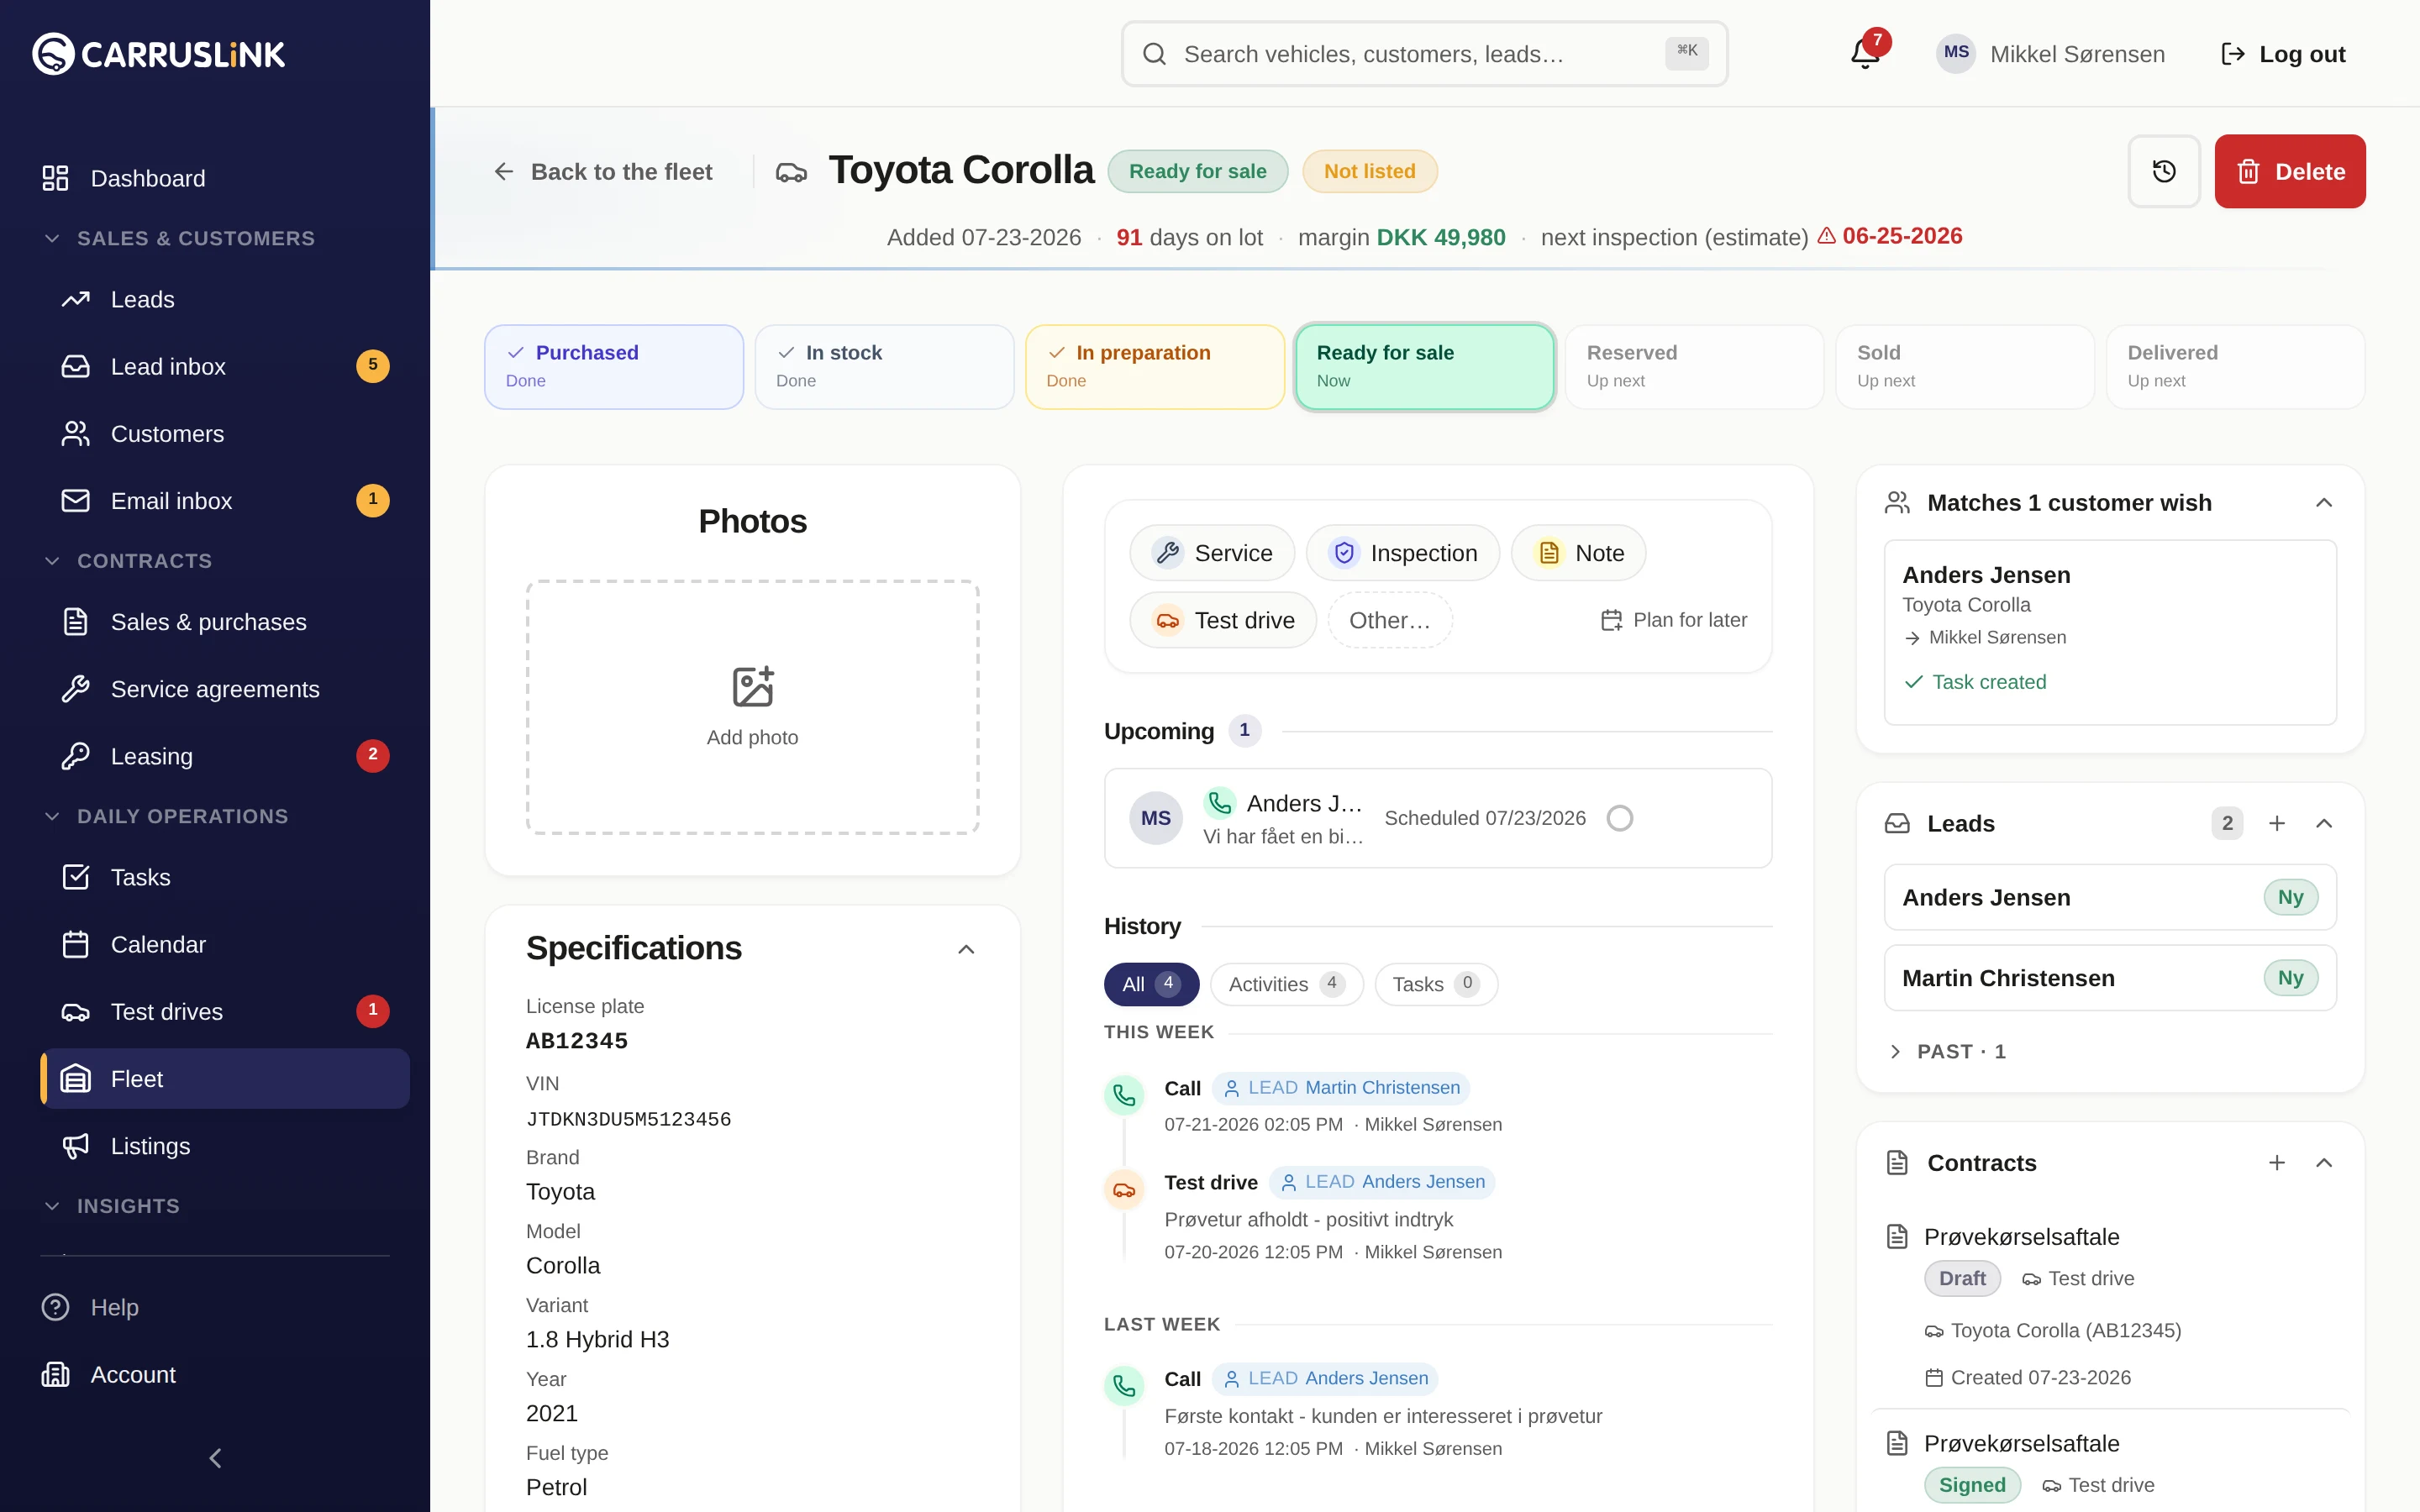Screen dimensions: 2420x1512
Task: Click the Add photo icon
Action: 752,687
